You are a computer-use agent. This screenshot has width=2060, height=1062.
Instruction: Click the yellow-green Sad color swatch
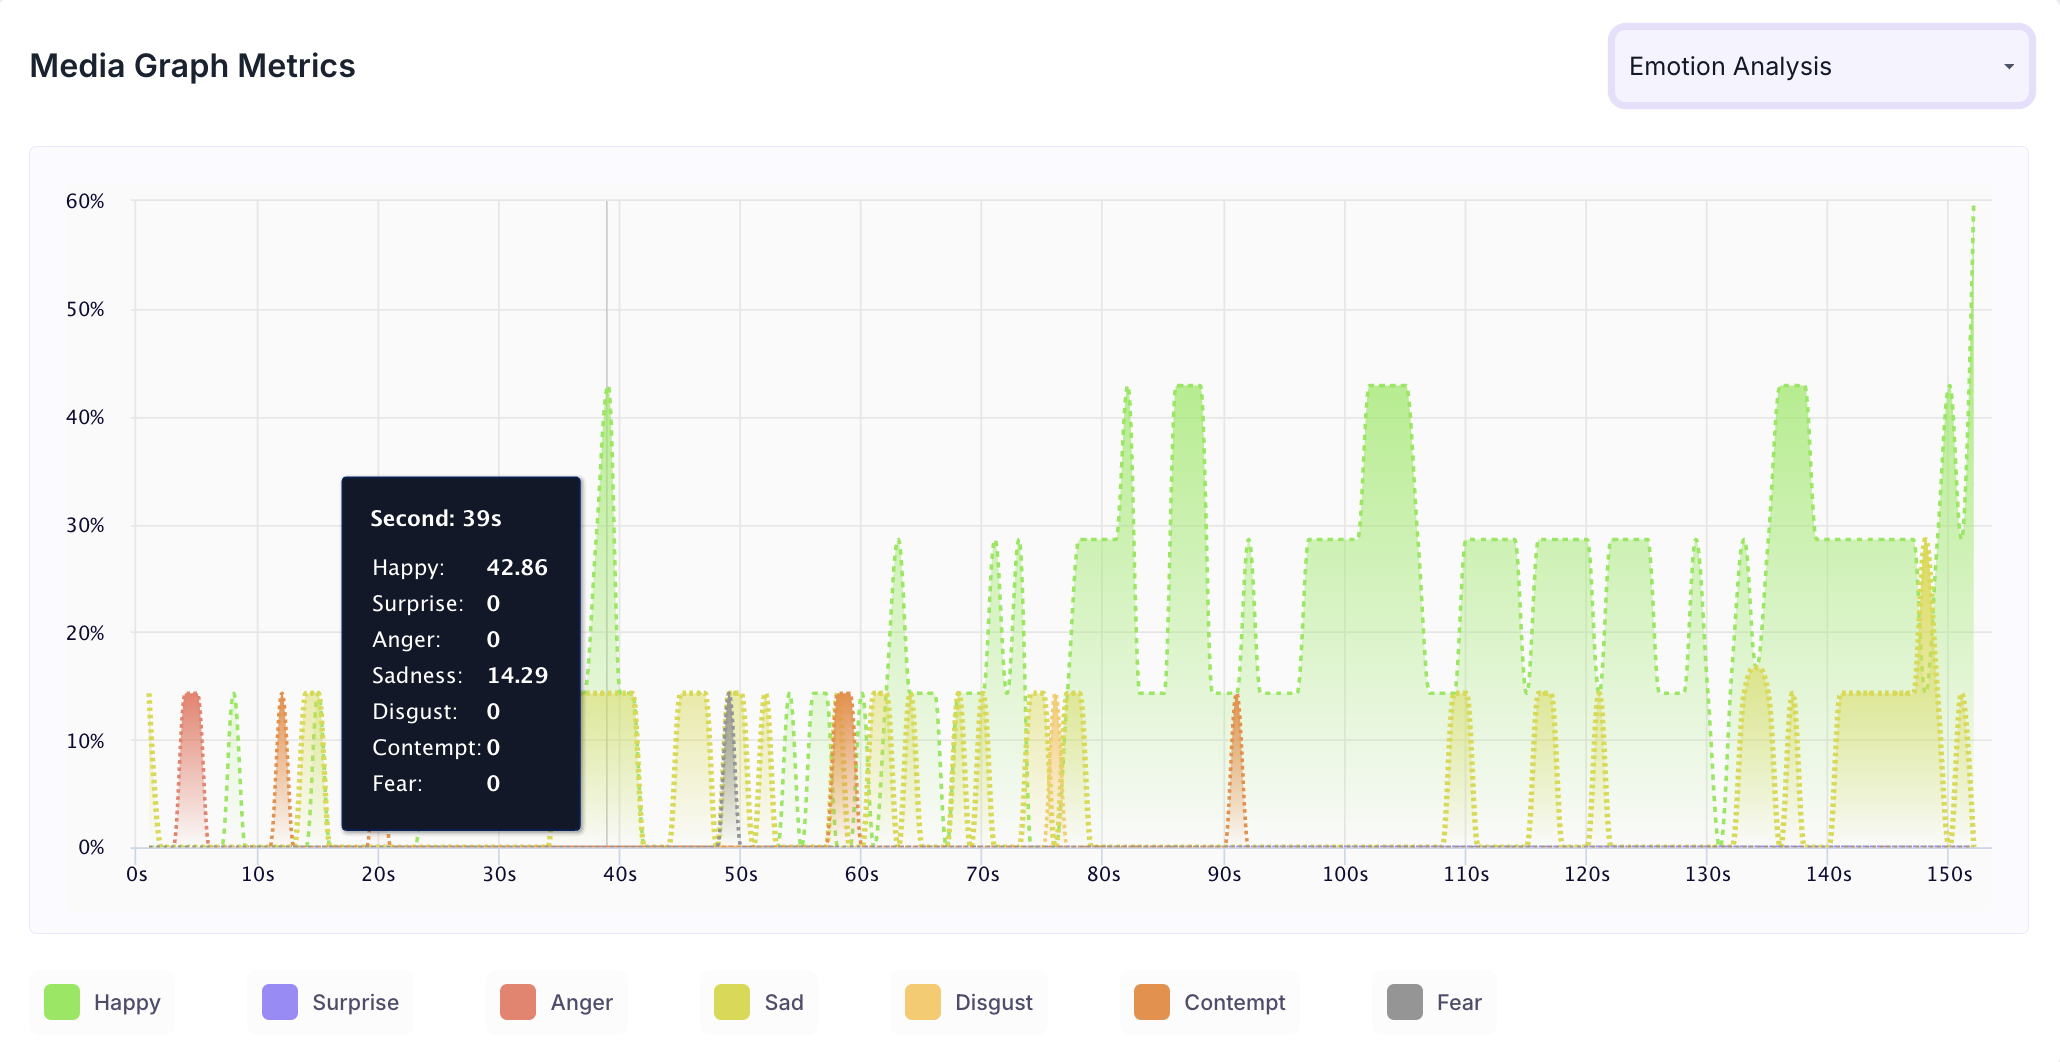(x=732, y=1002)
